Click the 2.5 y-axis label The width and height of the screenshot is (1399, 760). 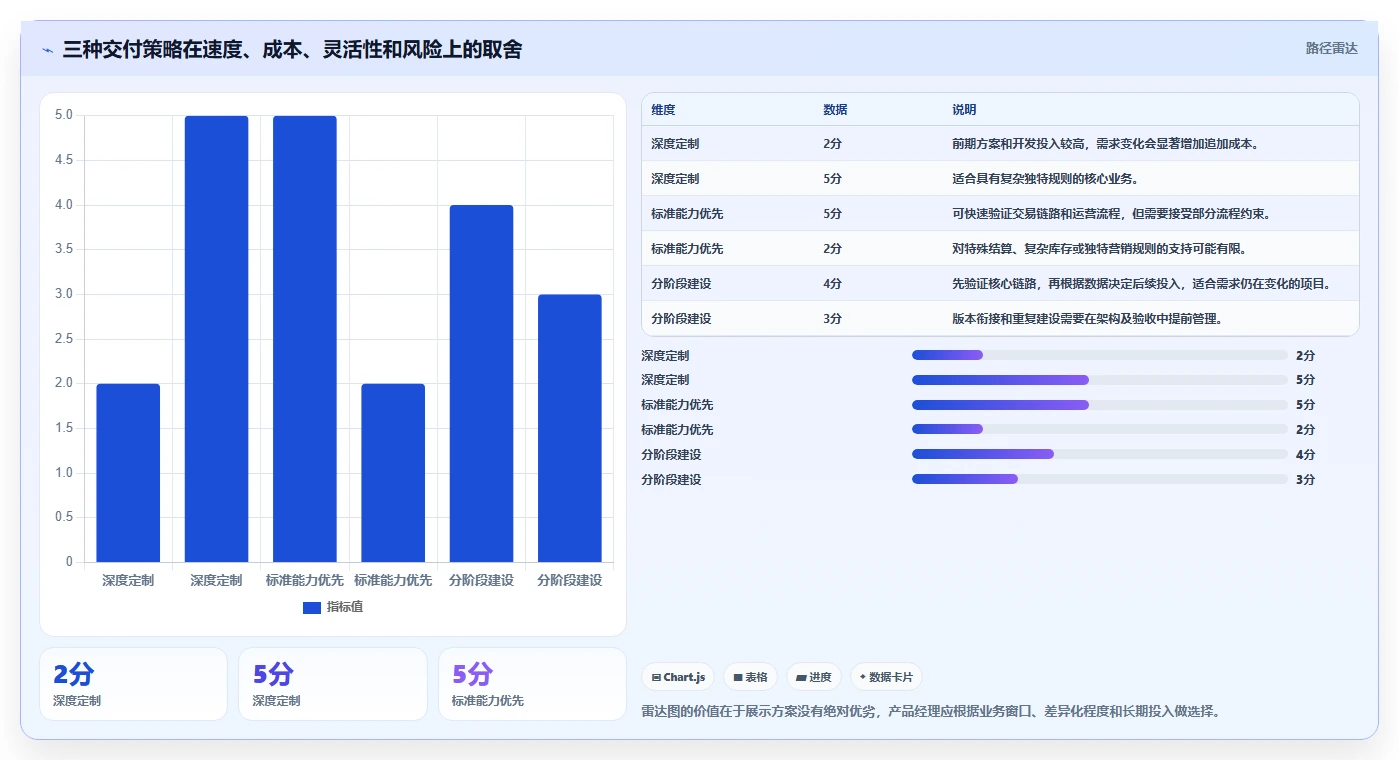(x=64, y=339)
